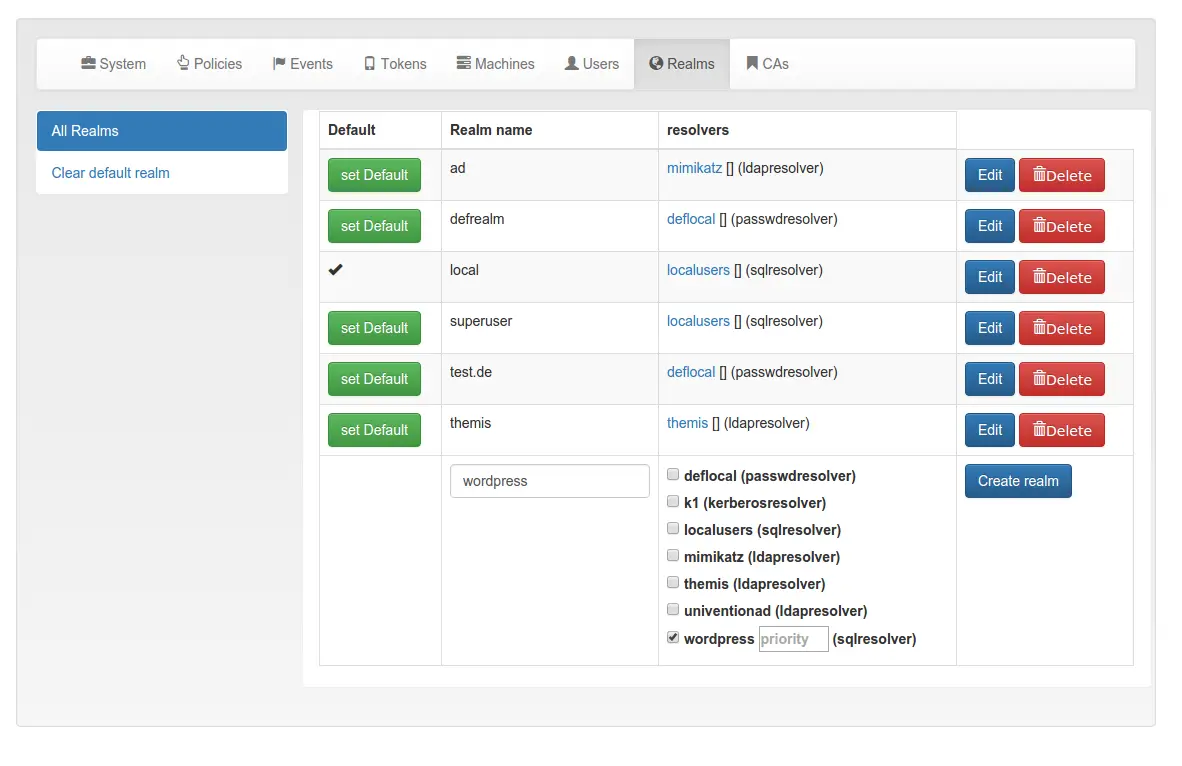Open the System tab
The height and width of the screenshot is (766, 1182).
pos(114,64)
